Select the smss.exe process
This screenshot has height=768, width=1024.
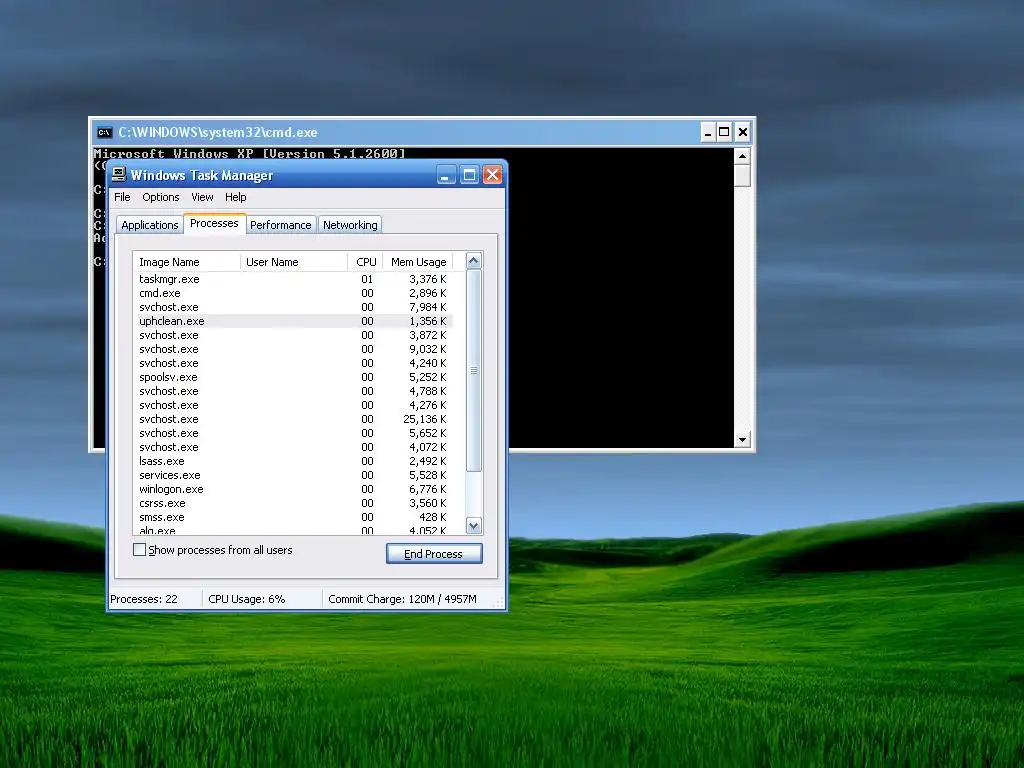[293, 517]
